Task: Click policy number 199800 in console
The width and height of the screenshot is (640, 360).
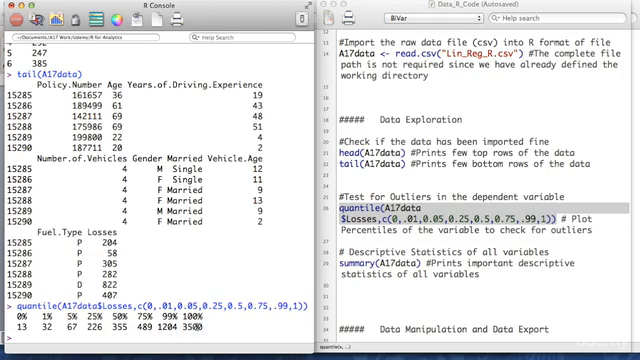Action: click(87, 138)
